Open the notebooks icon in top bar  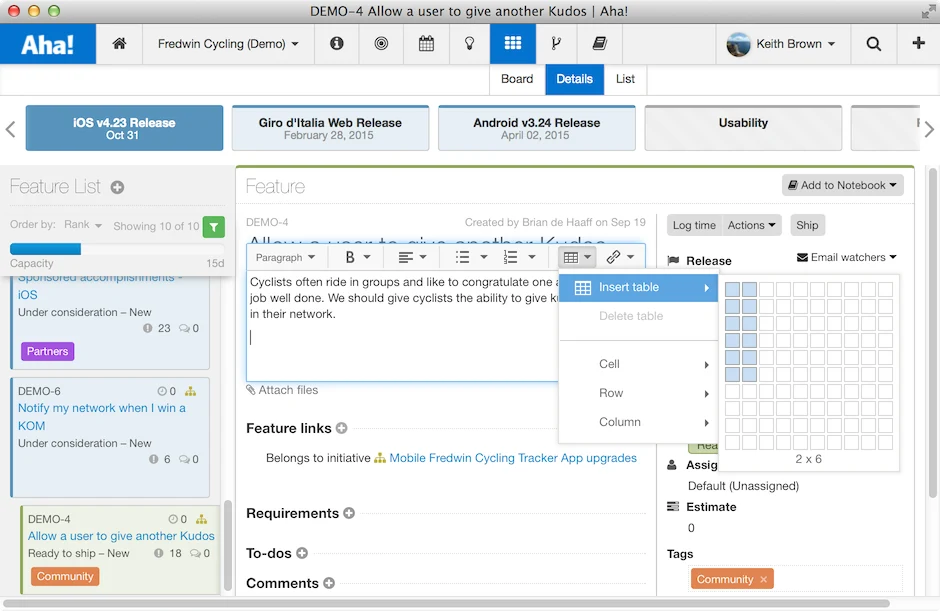599,43
